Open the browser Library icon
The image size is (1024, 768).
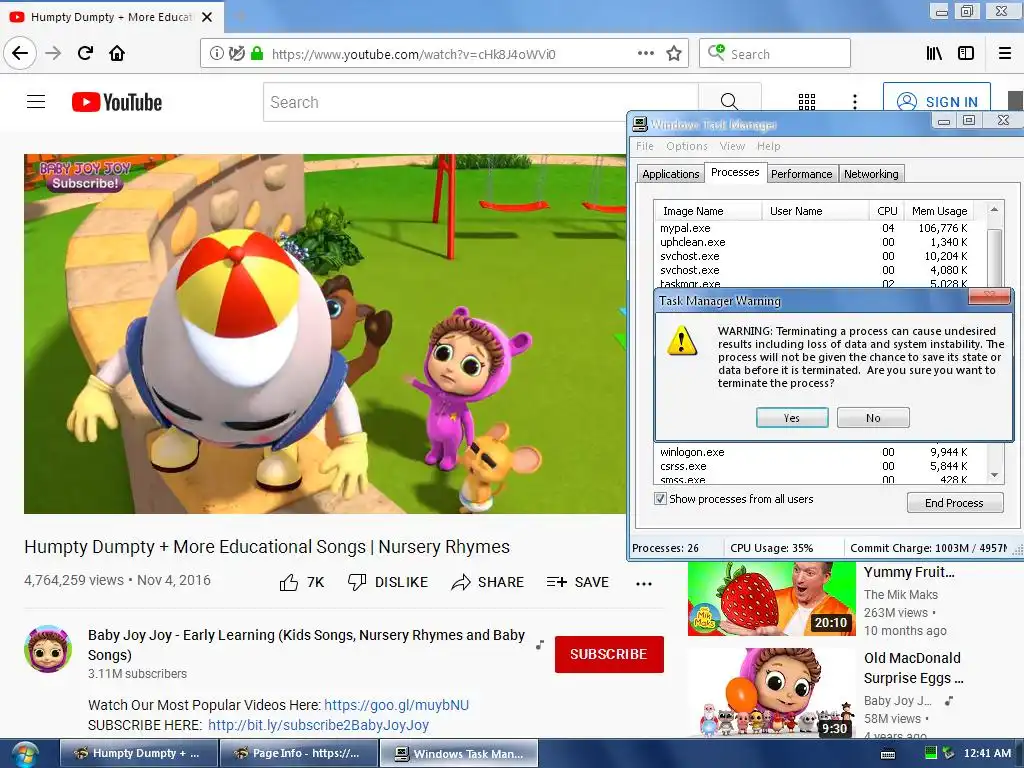(934, 54)
